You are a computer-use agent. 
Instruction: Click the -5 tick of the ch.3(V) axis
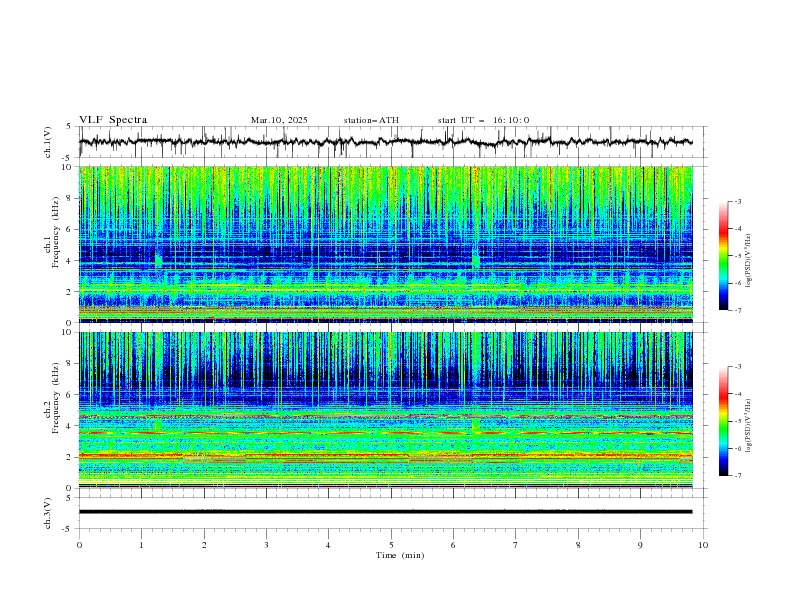tap(68, 529)
